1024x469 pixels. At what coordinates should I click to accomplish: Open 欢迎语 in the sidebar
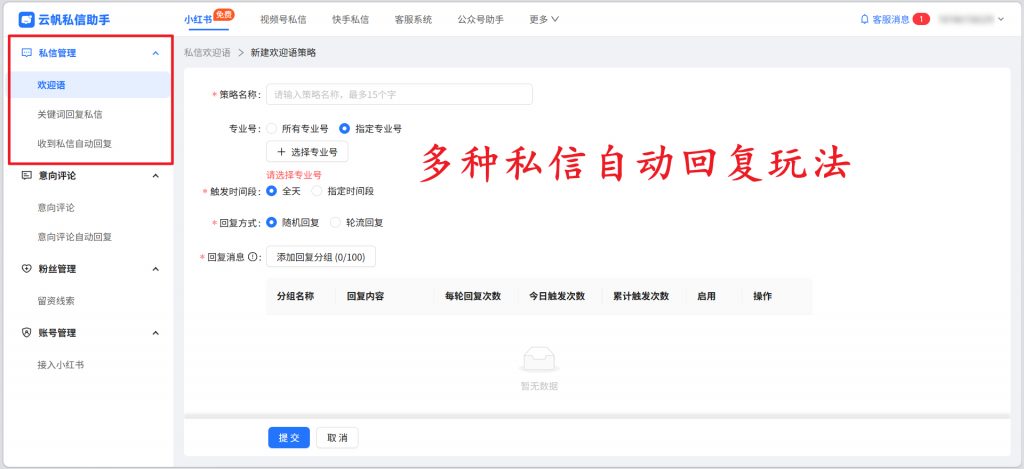[x=89, y=85]
